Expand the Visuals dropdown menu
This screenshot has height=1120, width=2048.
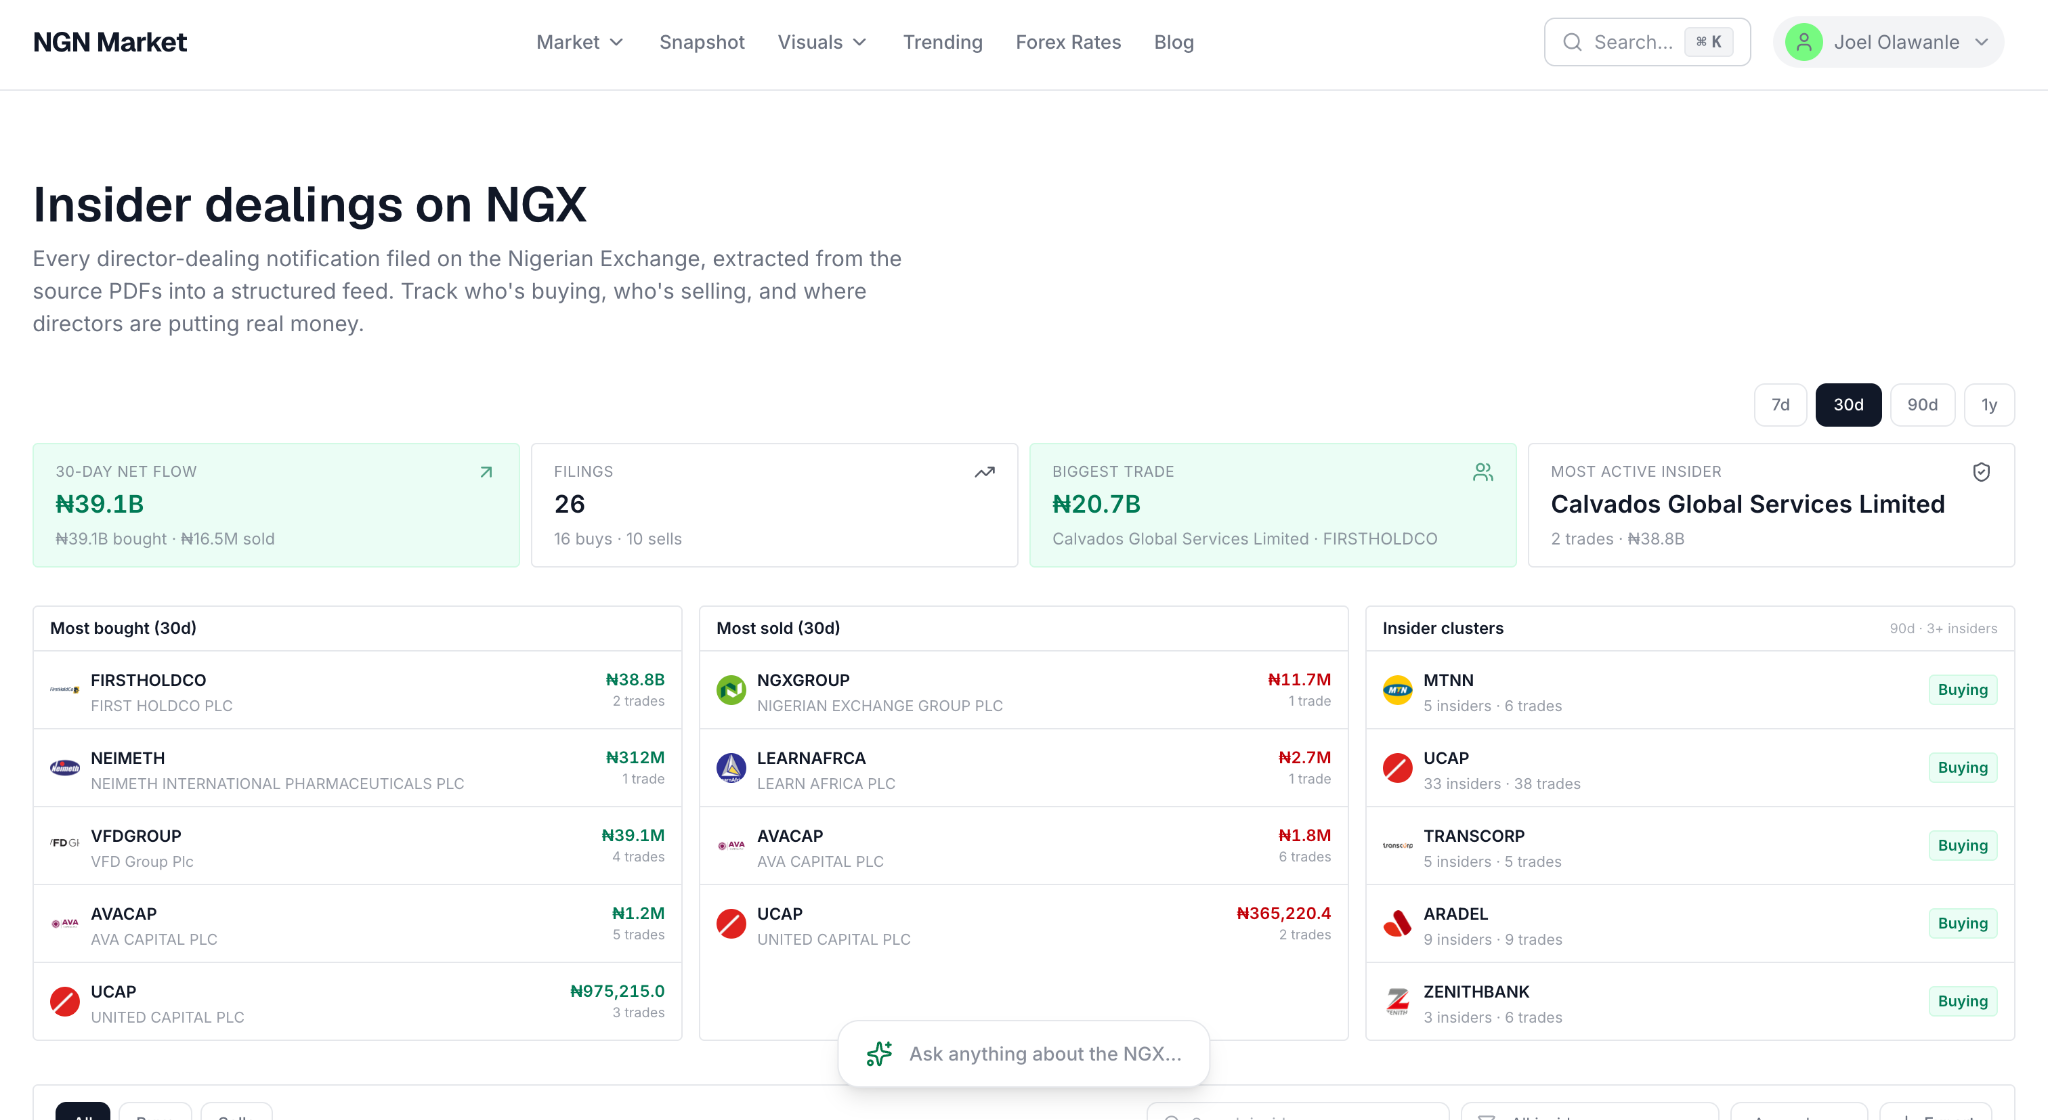(822, 42)
